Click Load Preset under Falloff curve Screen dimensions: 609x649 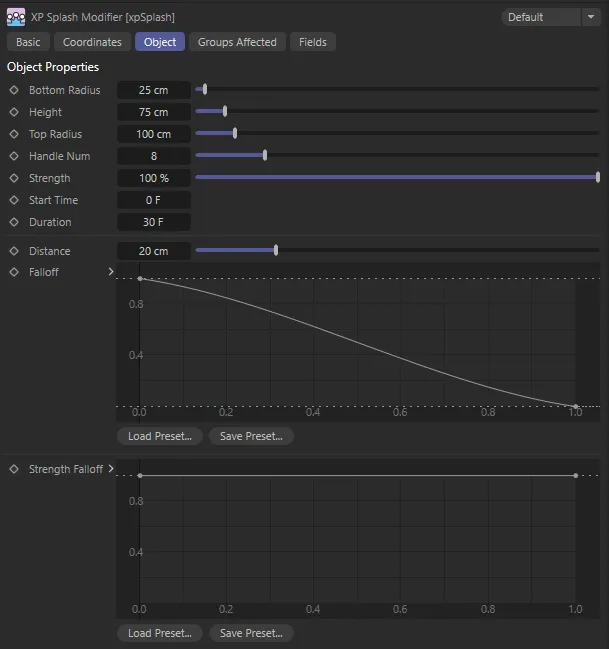click(x=160, y=436)
